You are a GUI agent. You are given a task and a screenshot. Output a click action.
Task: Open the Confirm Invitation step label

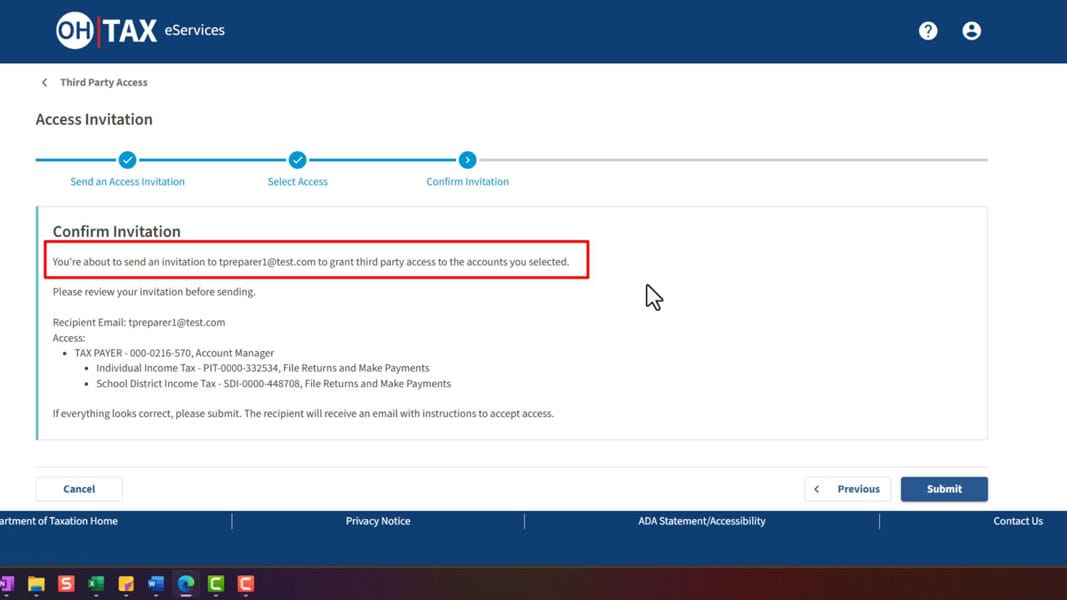pyautogui.click(x=467, y=182)
